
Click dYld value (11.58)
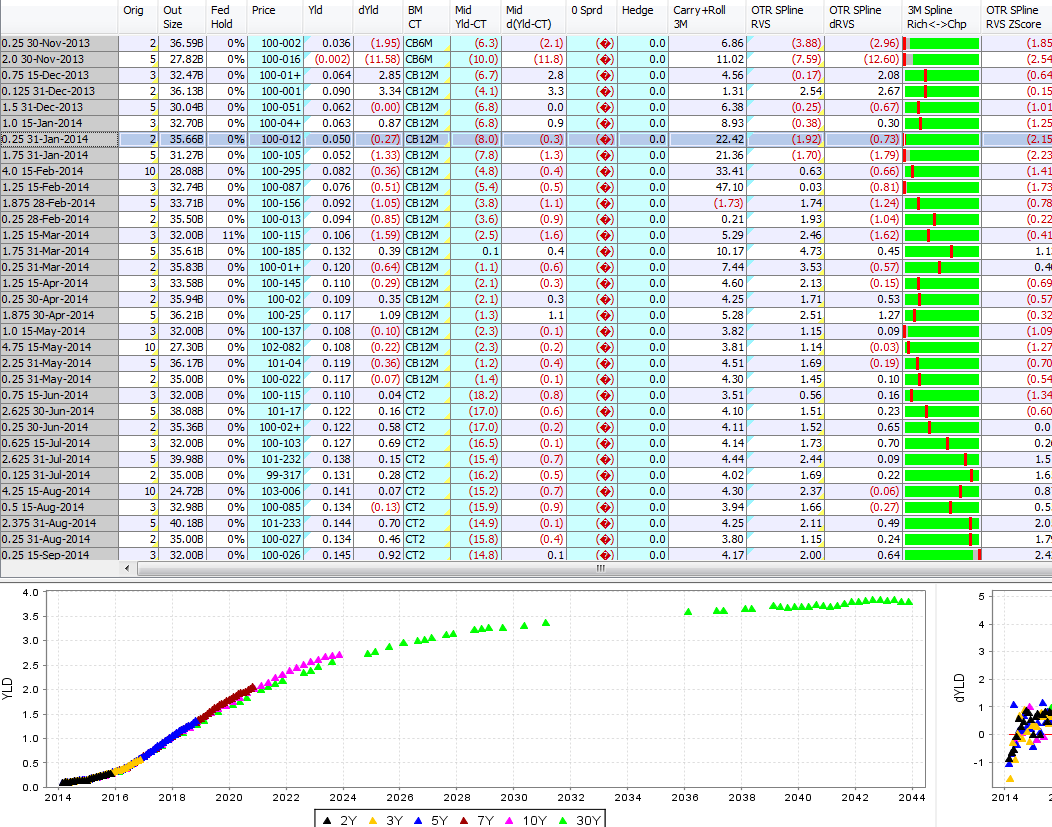(x=378, y=60)
